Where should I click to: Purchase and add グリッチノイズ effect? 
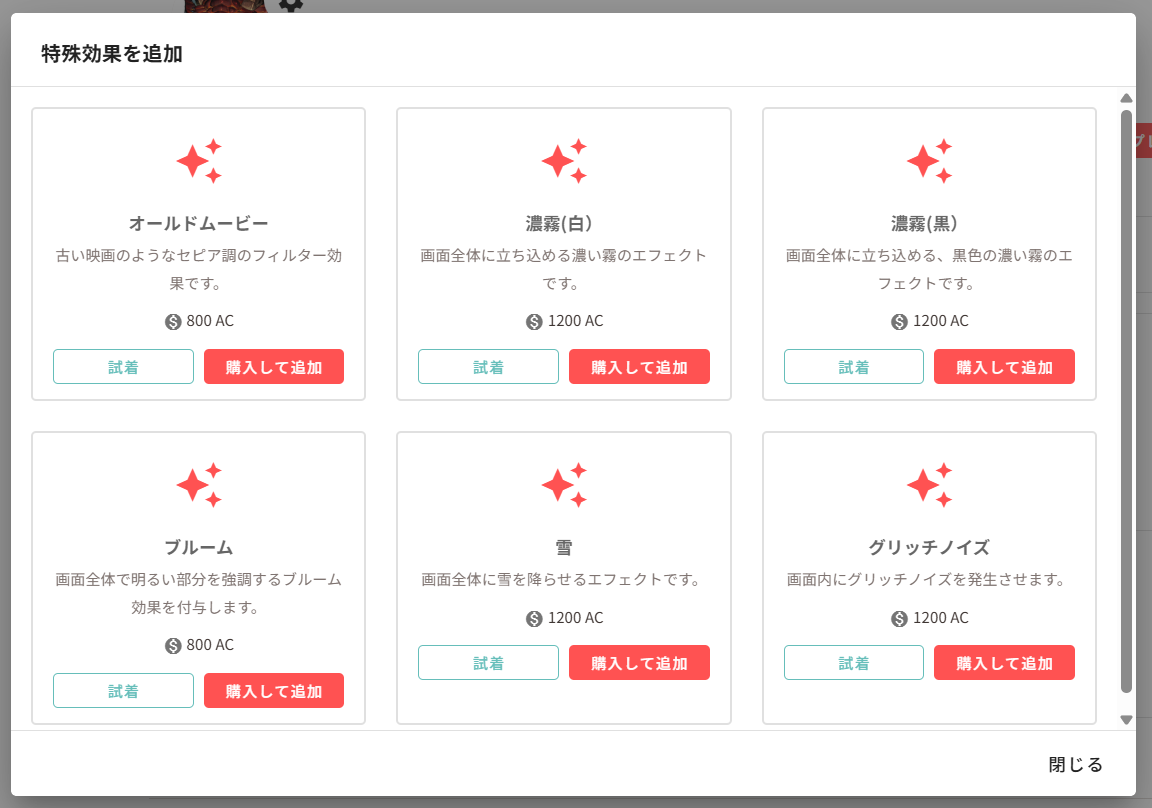pos(1004,663)
